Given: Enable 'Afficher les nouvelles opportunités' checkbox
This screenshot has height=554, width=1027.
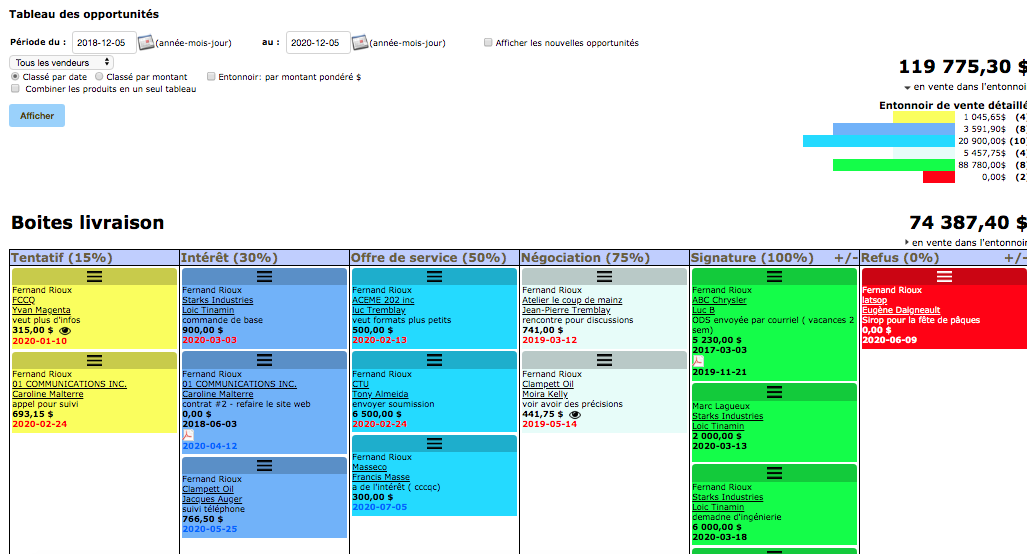Looking at the screenshot, I should (488, 43).
